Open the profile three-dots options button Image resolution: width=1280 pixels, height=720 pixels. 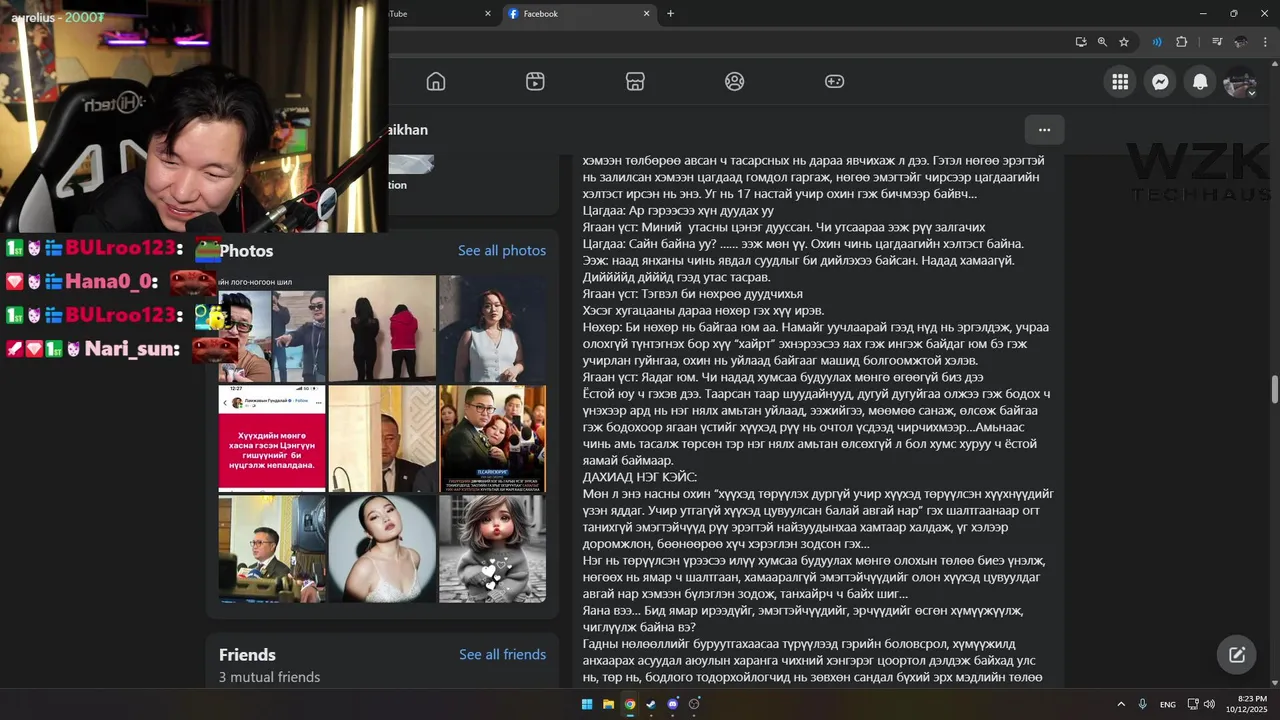click(1044, 130)
